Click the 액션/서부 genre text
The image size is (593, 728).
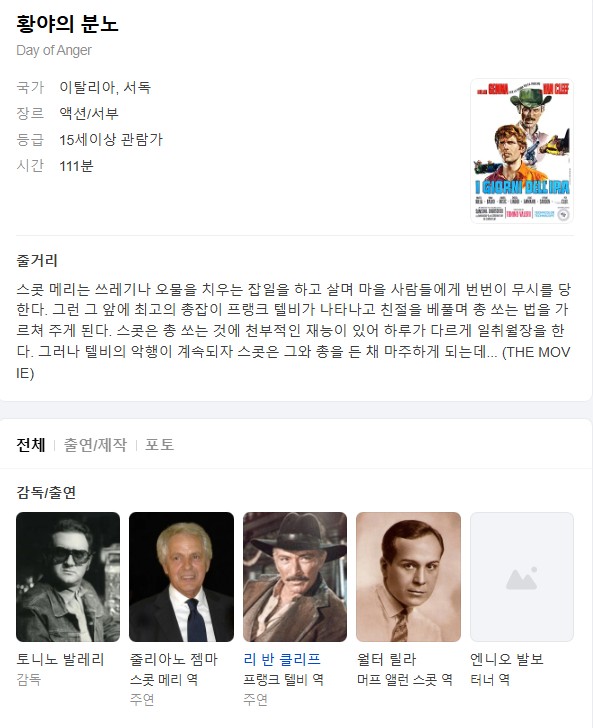[x=89, y=113]
